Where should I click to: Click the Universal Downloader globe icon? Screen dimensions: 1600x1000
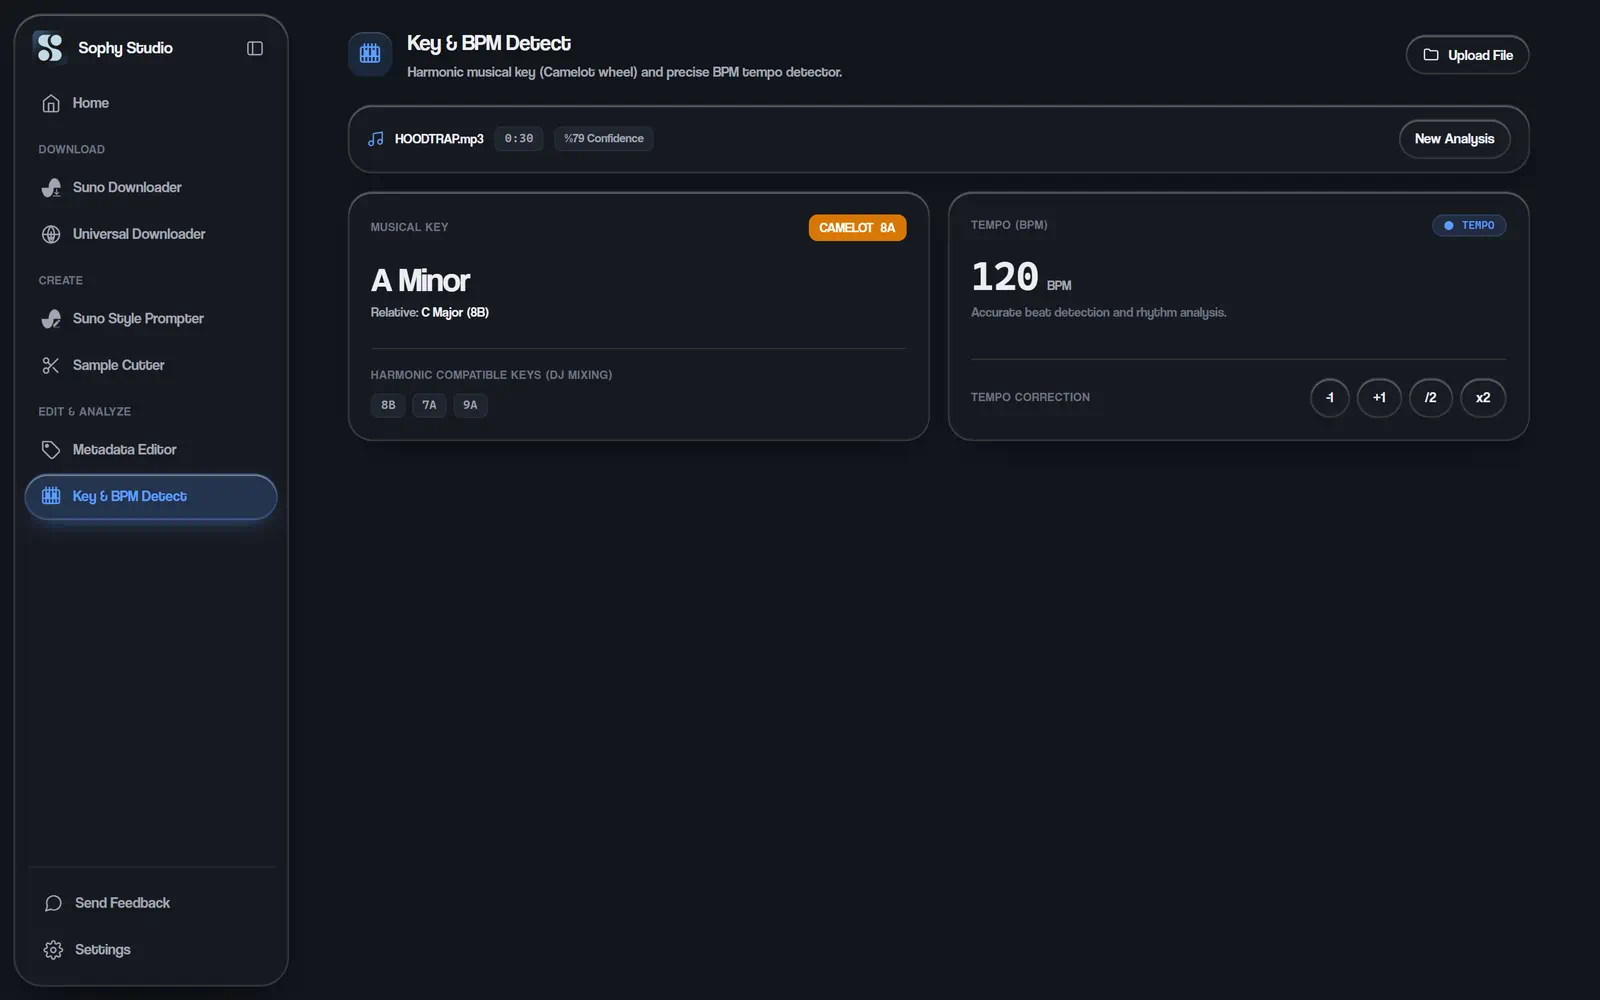[51, 234]
